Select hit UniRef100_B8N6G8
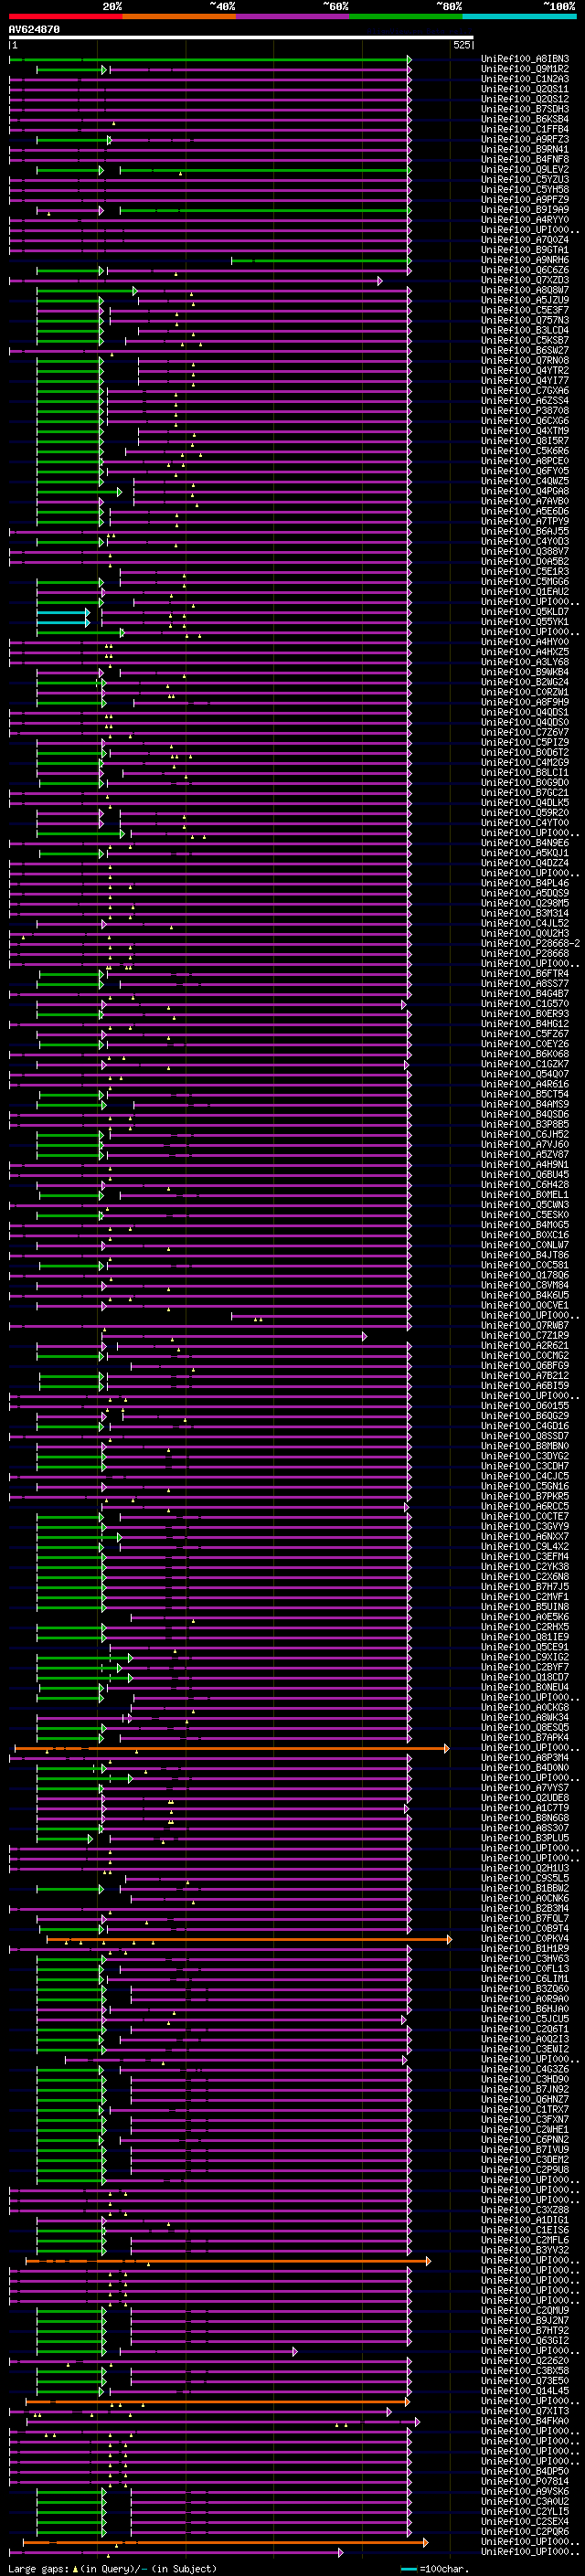Viewport: 585px width, 2576px height. click(x=525, y=1817)
